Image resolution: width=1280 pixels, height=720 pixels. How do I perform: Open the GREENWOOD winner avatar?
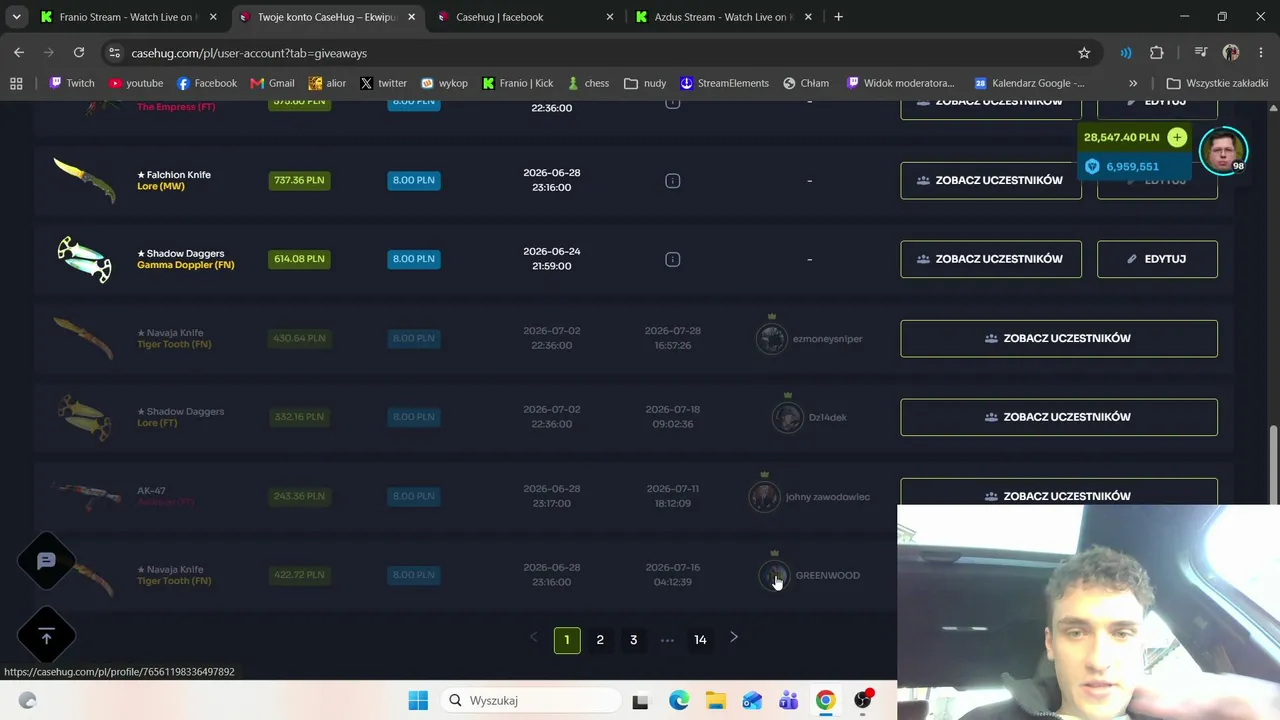coord(775,575)
